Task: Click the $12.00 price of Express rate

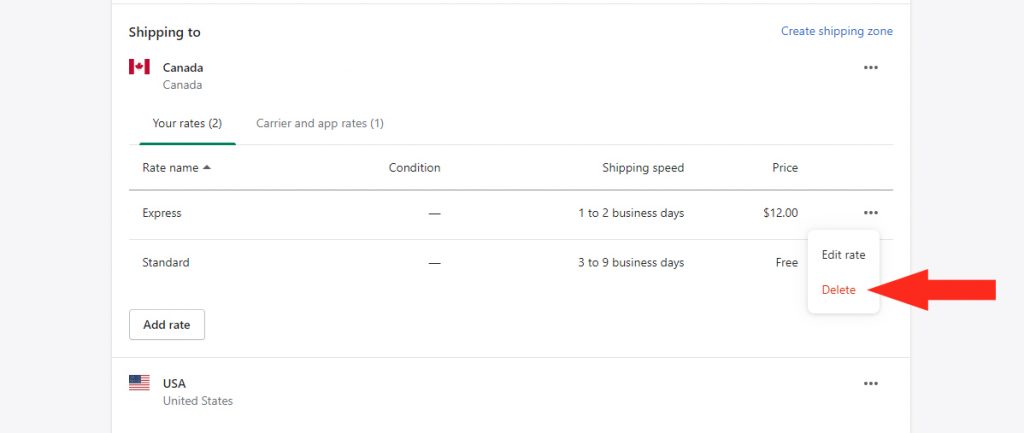Action: tap(780, 213)
